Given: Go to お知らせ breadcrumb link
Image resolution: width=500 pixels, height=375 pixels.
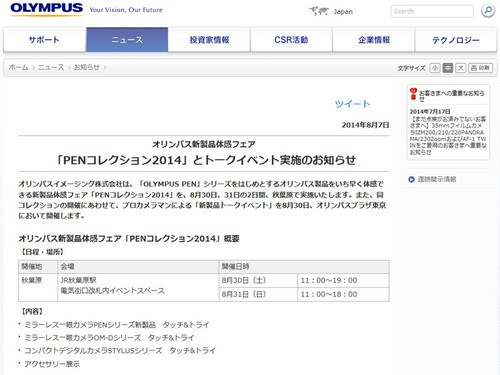Looking at the screenshot, I should click(x=87, y=67).
